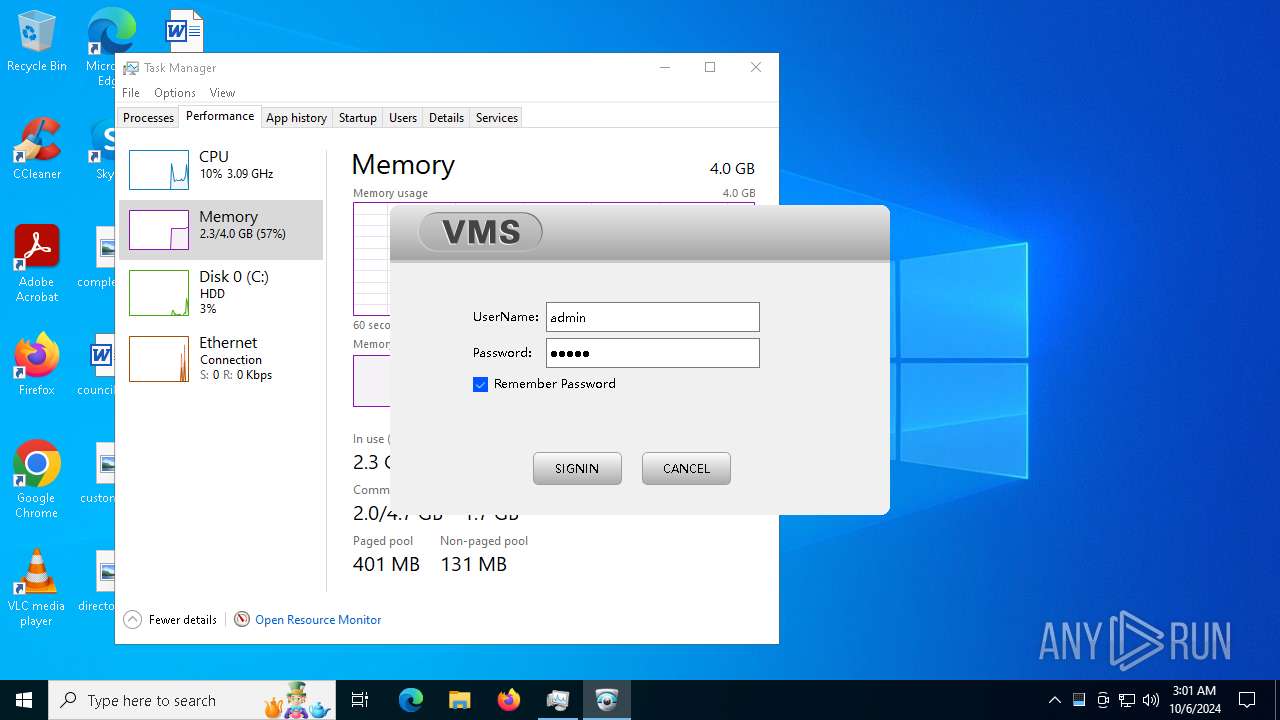
Task: Open the View menu in Task Manager
Action: (x=222, y=93)
